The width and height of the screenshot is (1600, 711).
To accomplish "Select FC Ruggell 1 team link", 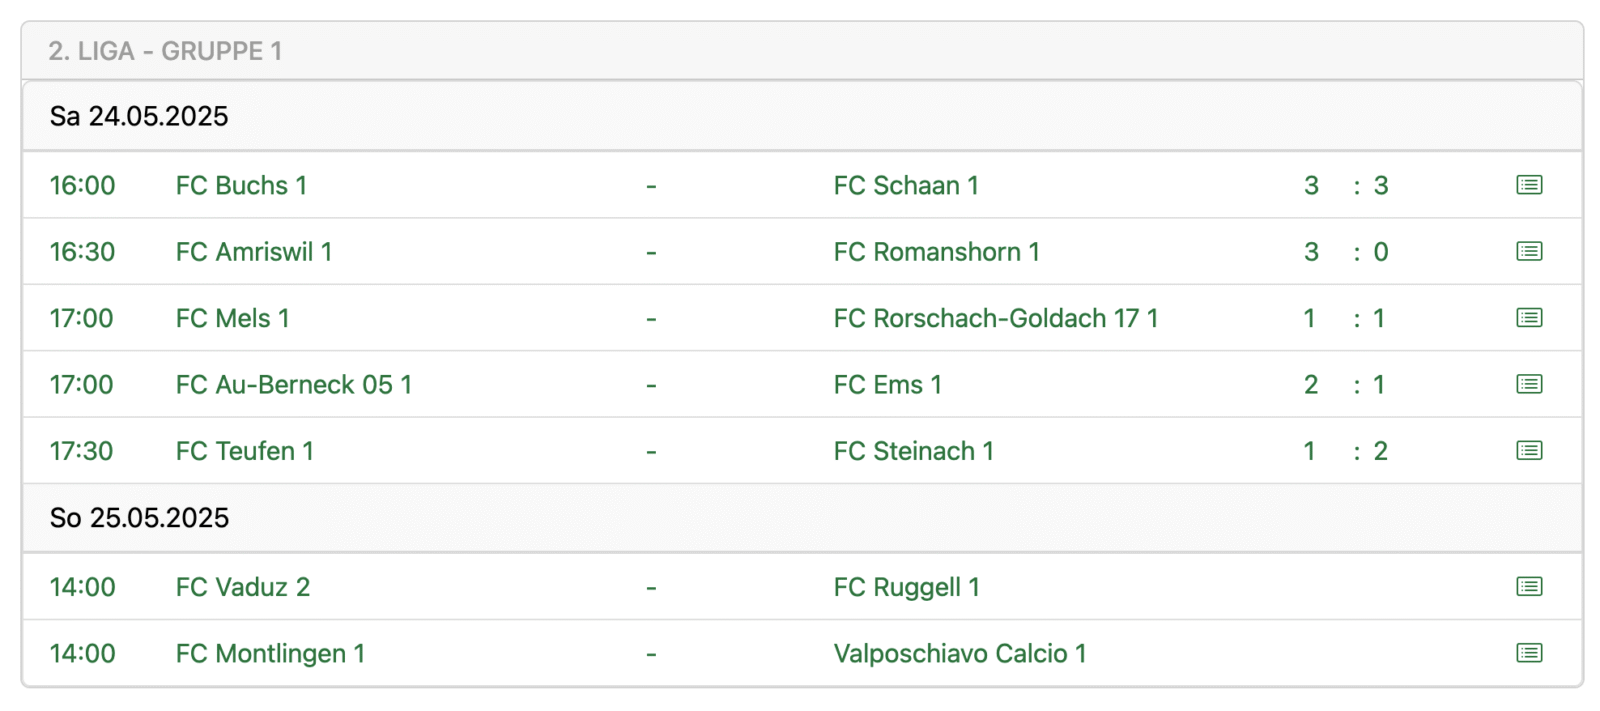I will click(906, 588).
